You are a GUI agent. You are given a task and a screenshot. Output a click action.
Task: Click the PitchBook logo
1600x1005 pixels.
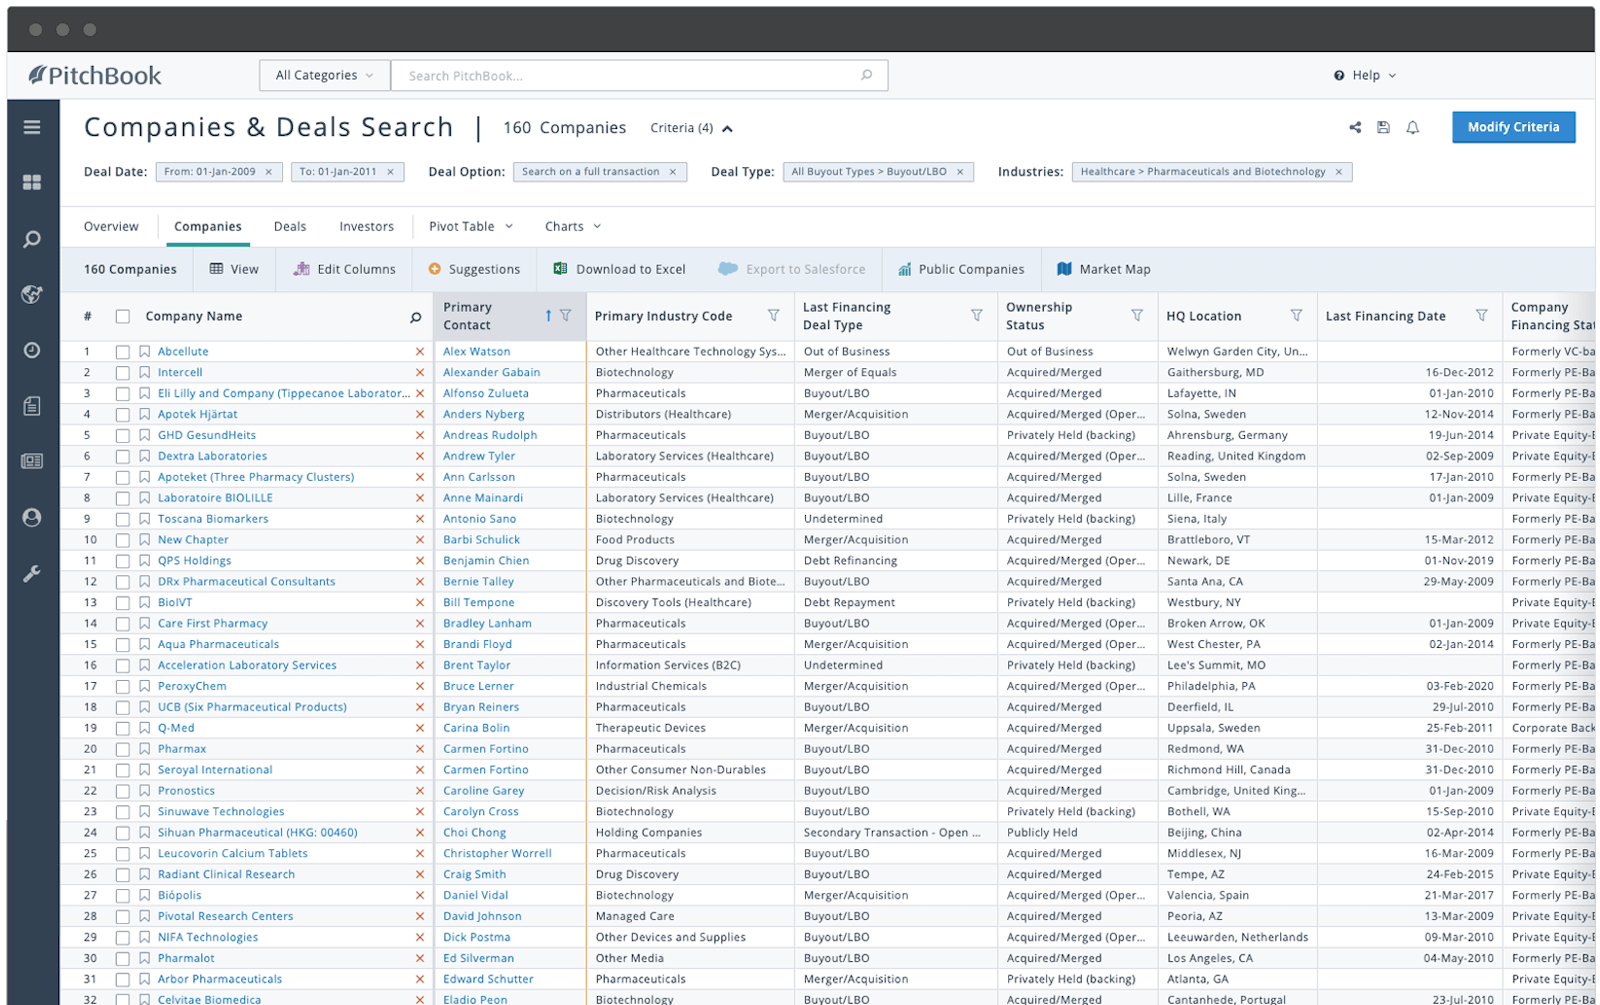(95, 75)
